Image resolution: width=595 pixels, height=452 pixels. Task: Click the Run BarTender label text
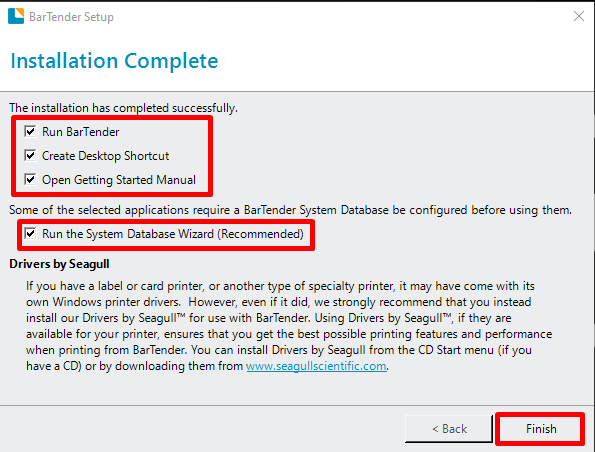(81, 132)
